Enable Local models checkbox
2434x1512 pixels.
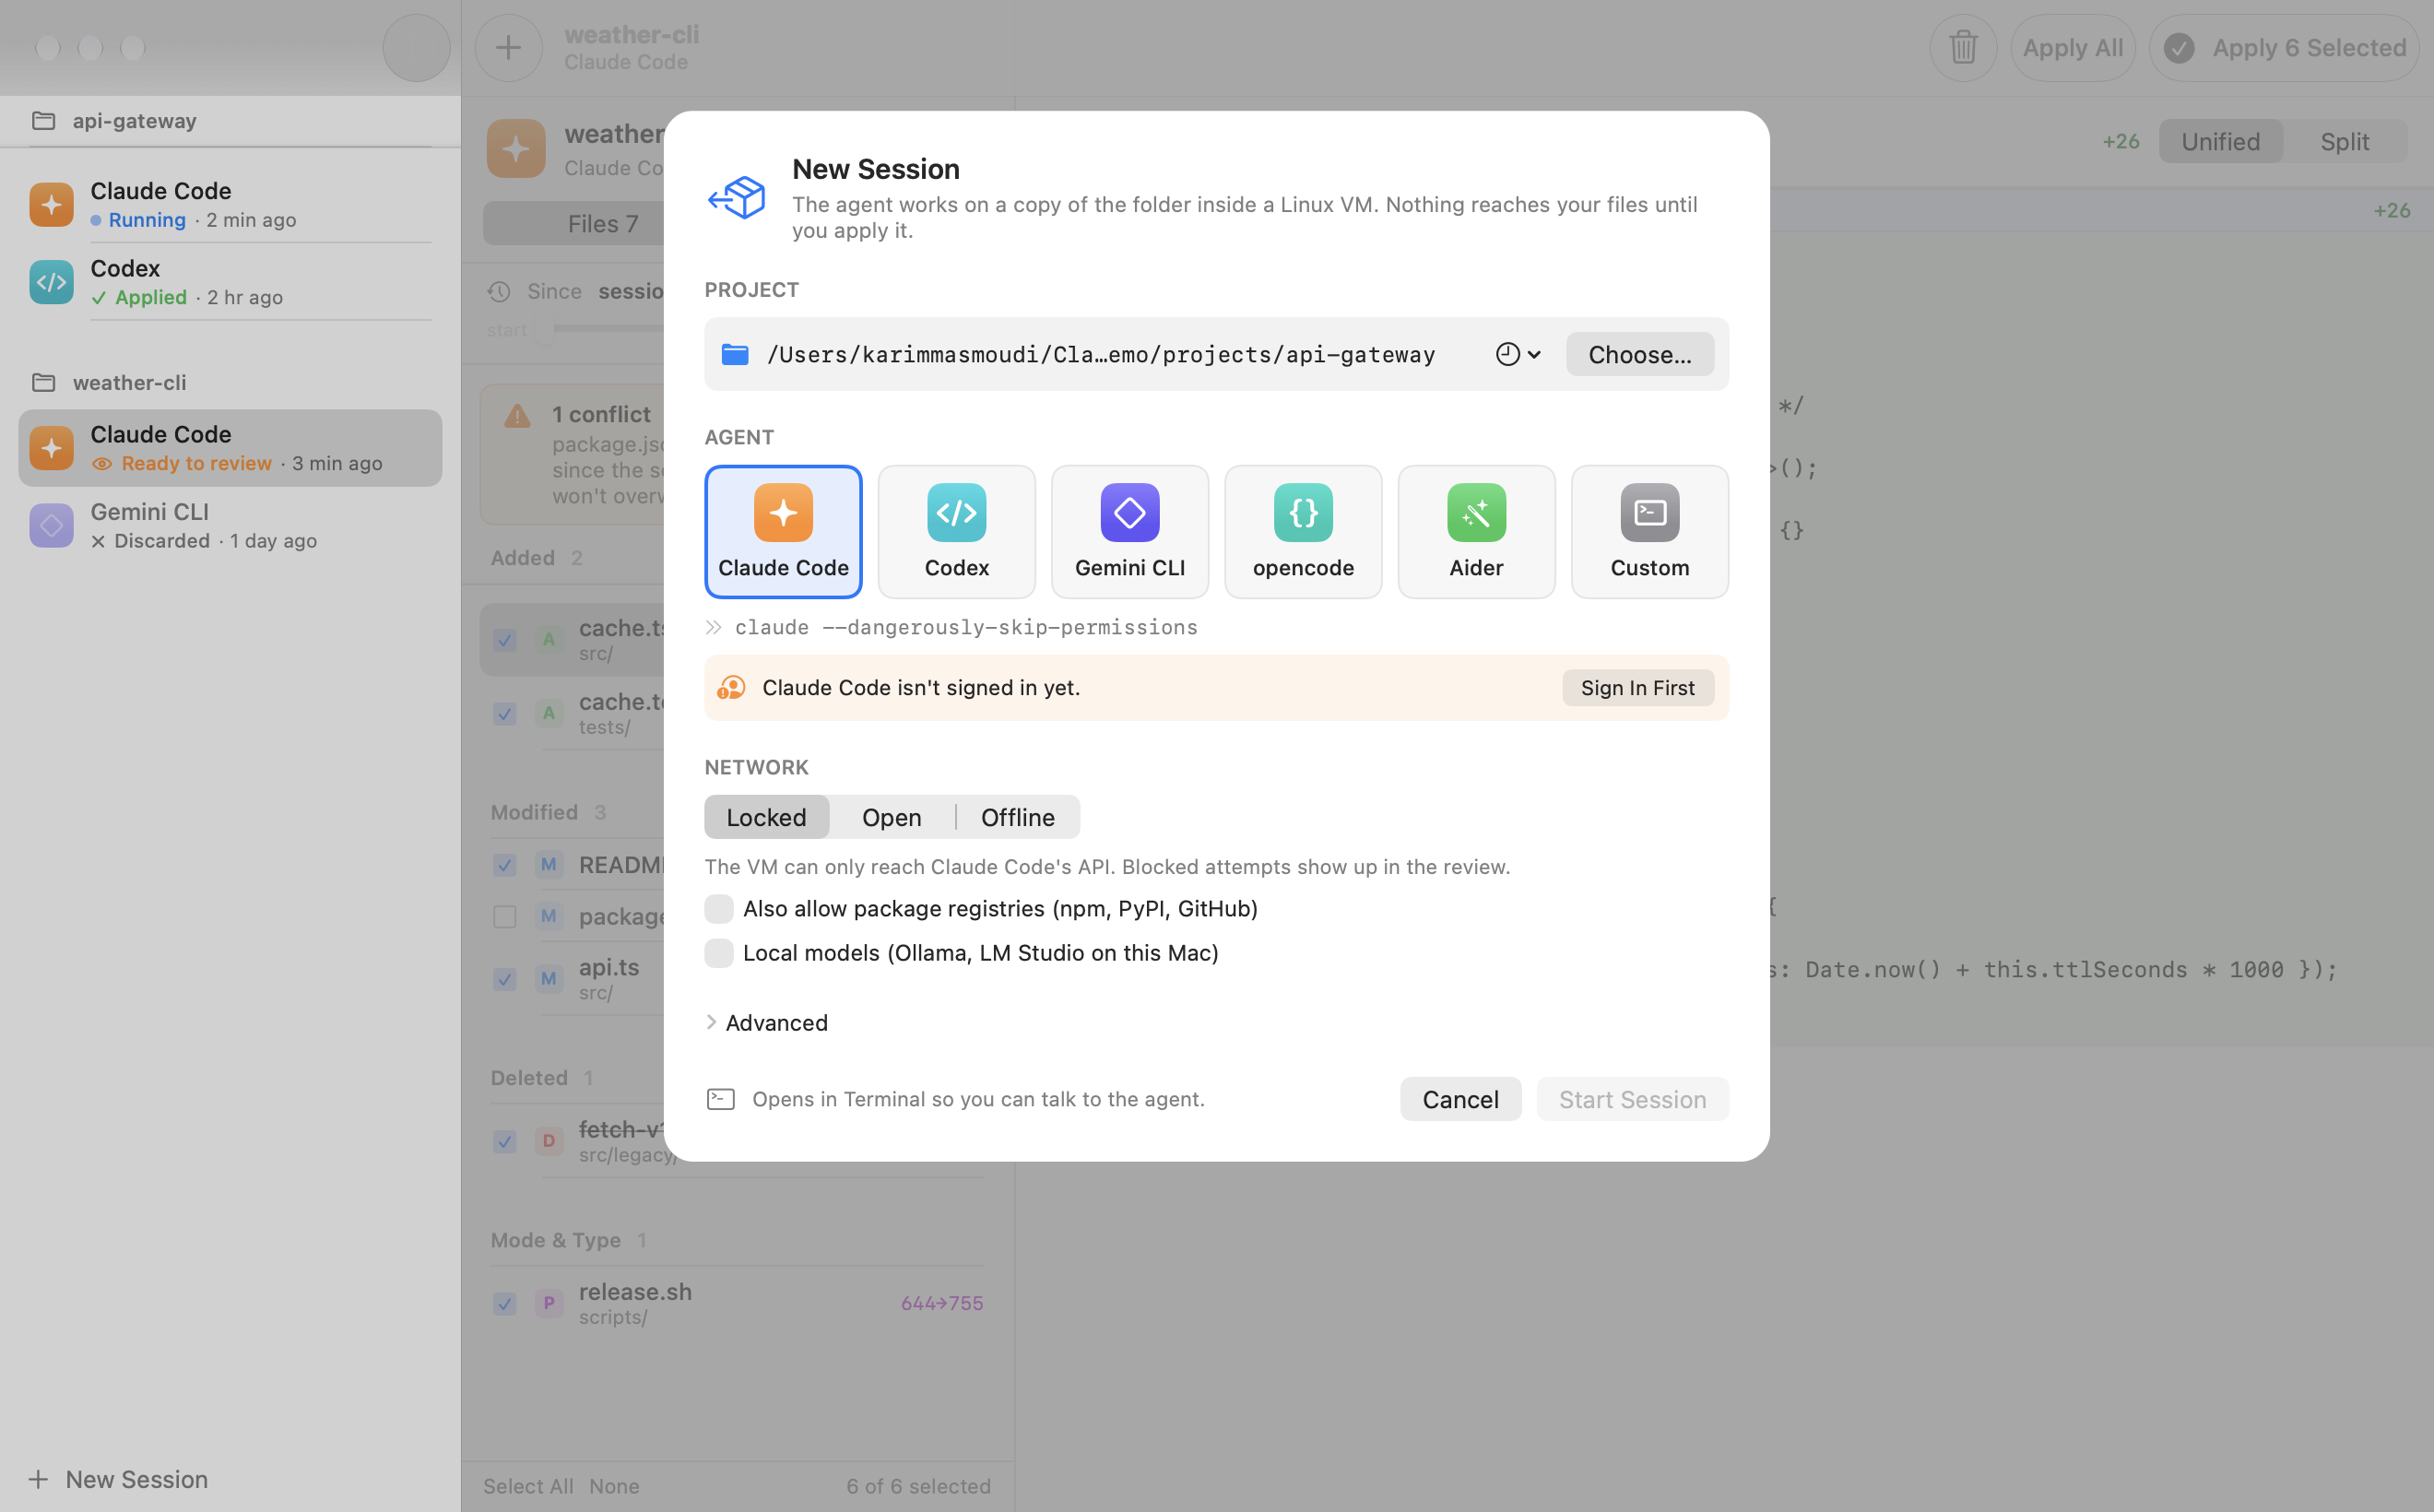click(x=718, y=953)
